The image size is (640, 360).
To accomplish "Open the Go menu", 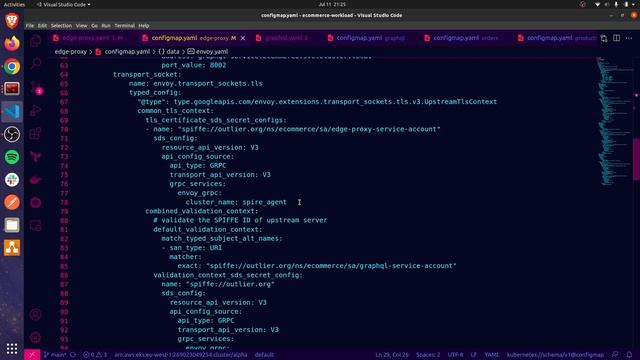I will tap(94, 26).
